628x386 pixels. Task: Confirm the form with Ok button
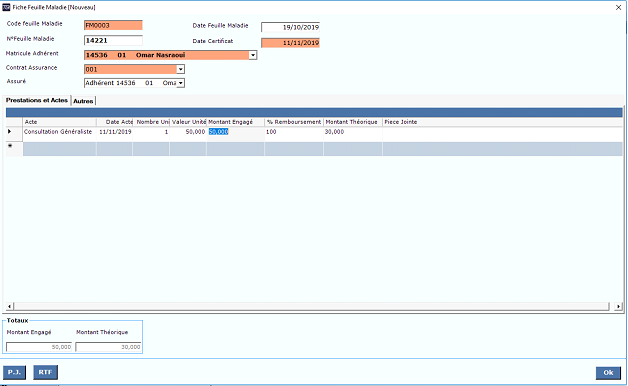608,373
